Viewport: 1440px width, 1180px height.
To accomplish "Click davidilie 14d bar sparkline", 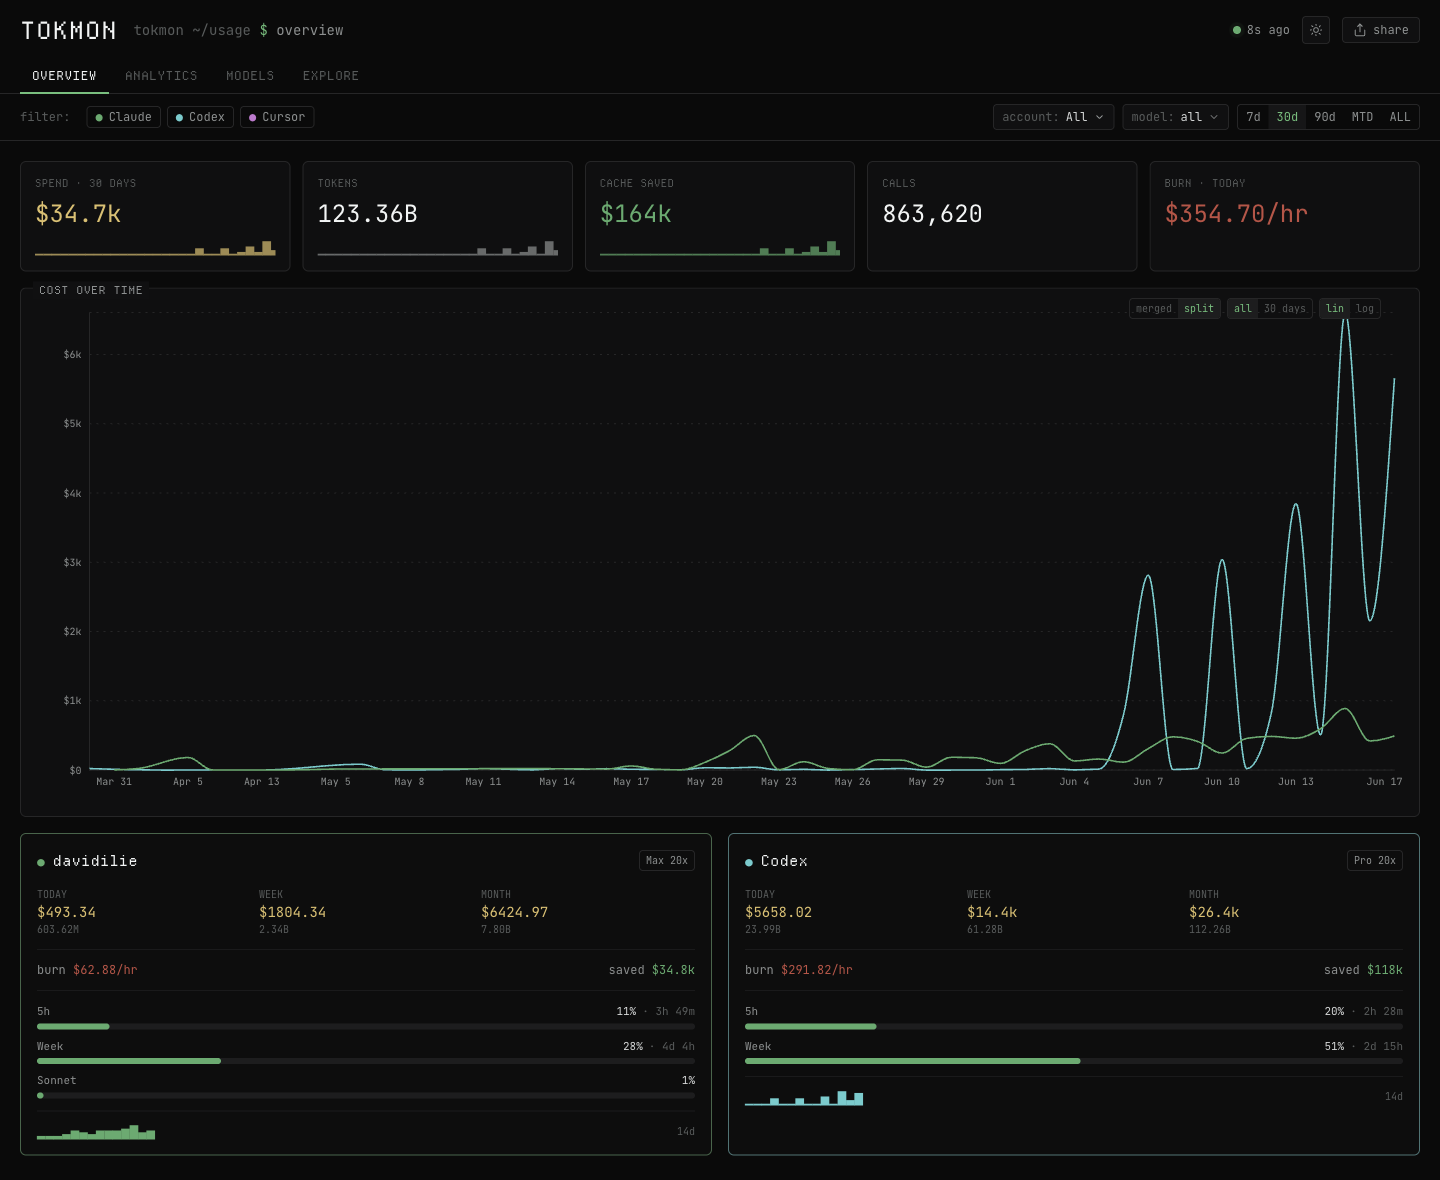I will [96, 1132].
